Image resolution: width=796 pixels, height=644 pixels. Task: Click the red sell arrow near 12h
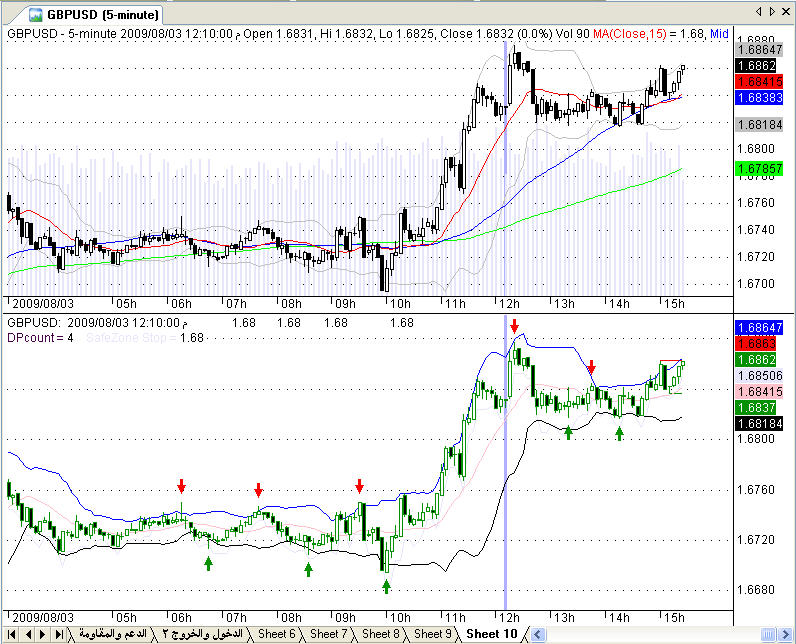514,326
